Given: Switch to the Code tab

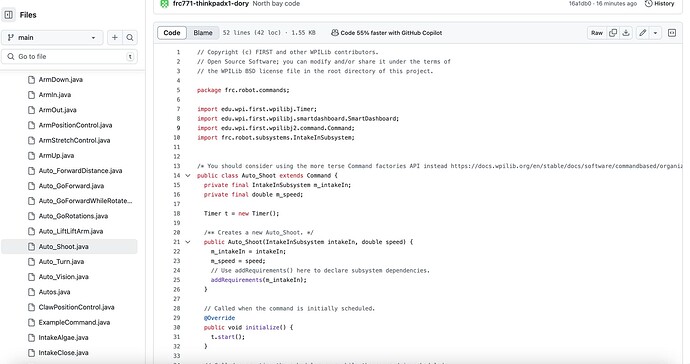Looking at the screenshot, I should 172,33.
